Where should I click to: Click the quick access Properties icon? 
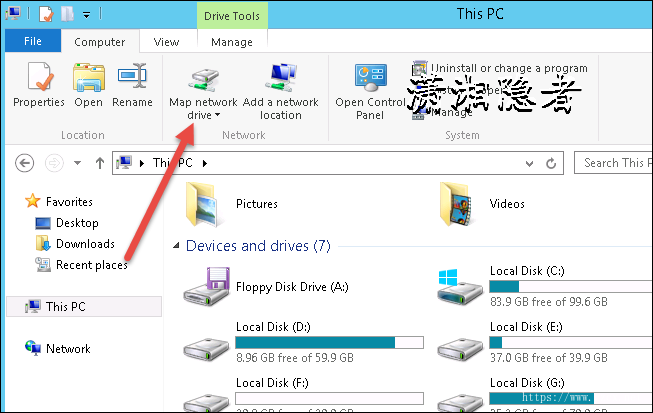click(x=46, y=14)
